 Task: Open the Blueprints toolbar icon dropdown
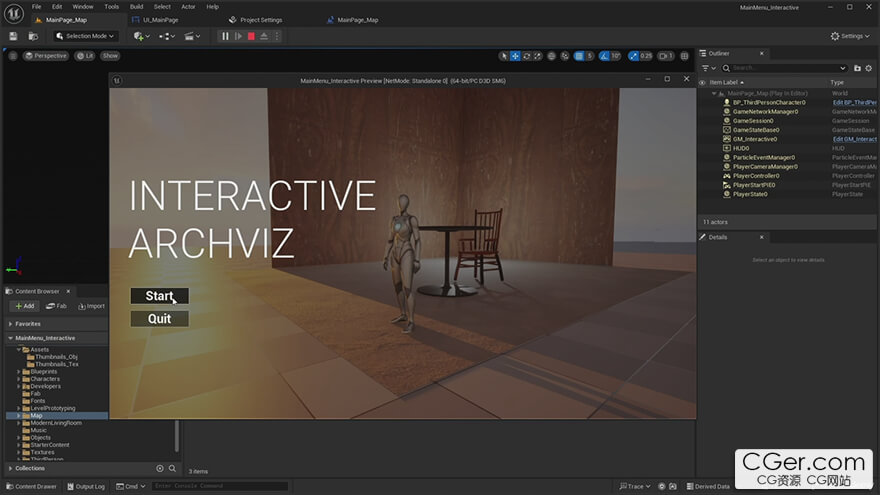tap(167, 36)
